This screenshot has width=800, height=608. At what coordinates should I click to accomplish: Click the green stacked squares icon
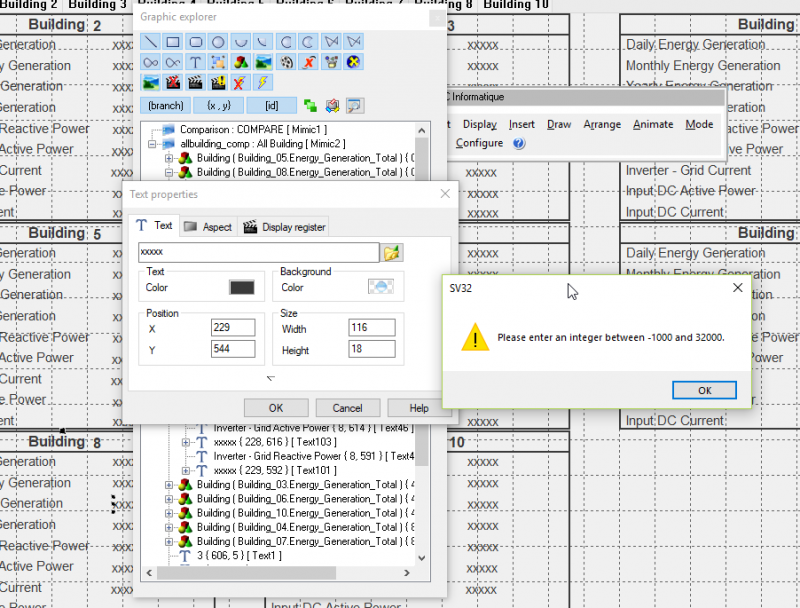pyautogui.click(x=310, y=106)
